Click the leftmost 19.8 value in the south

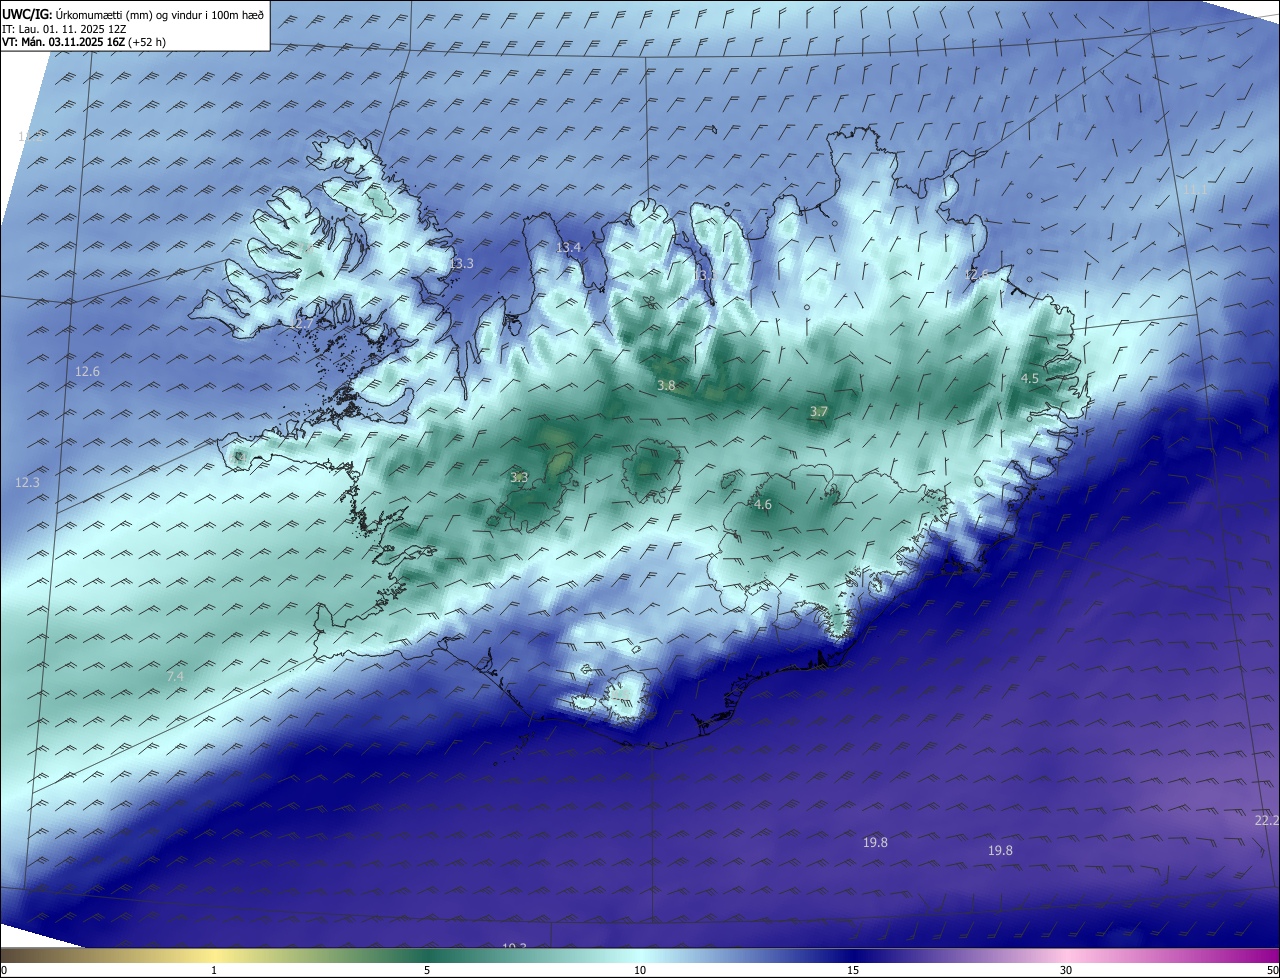tap(875, 843)
